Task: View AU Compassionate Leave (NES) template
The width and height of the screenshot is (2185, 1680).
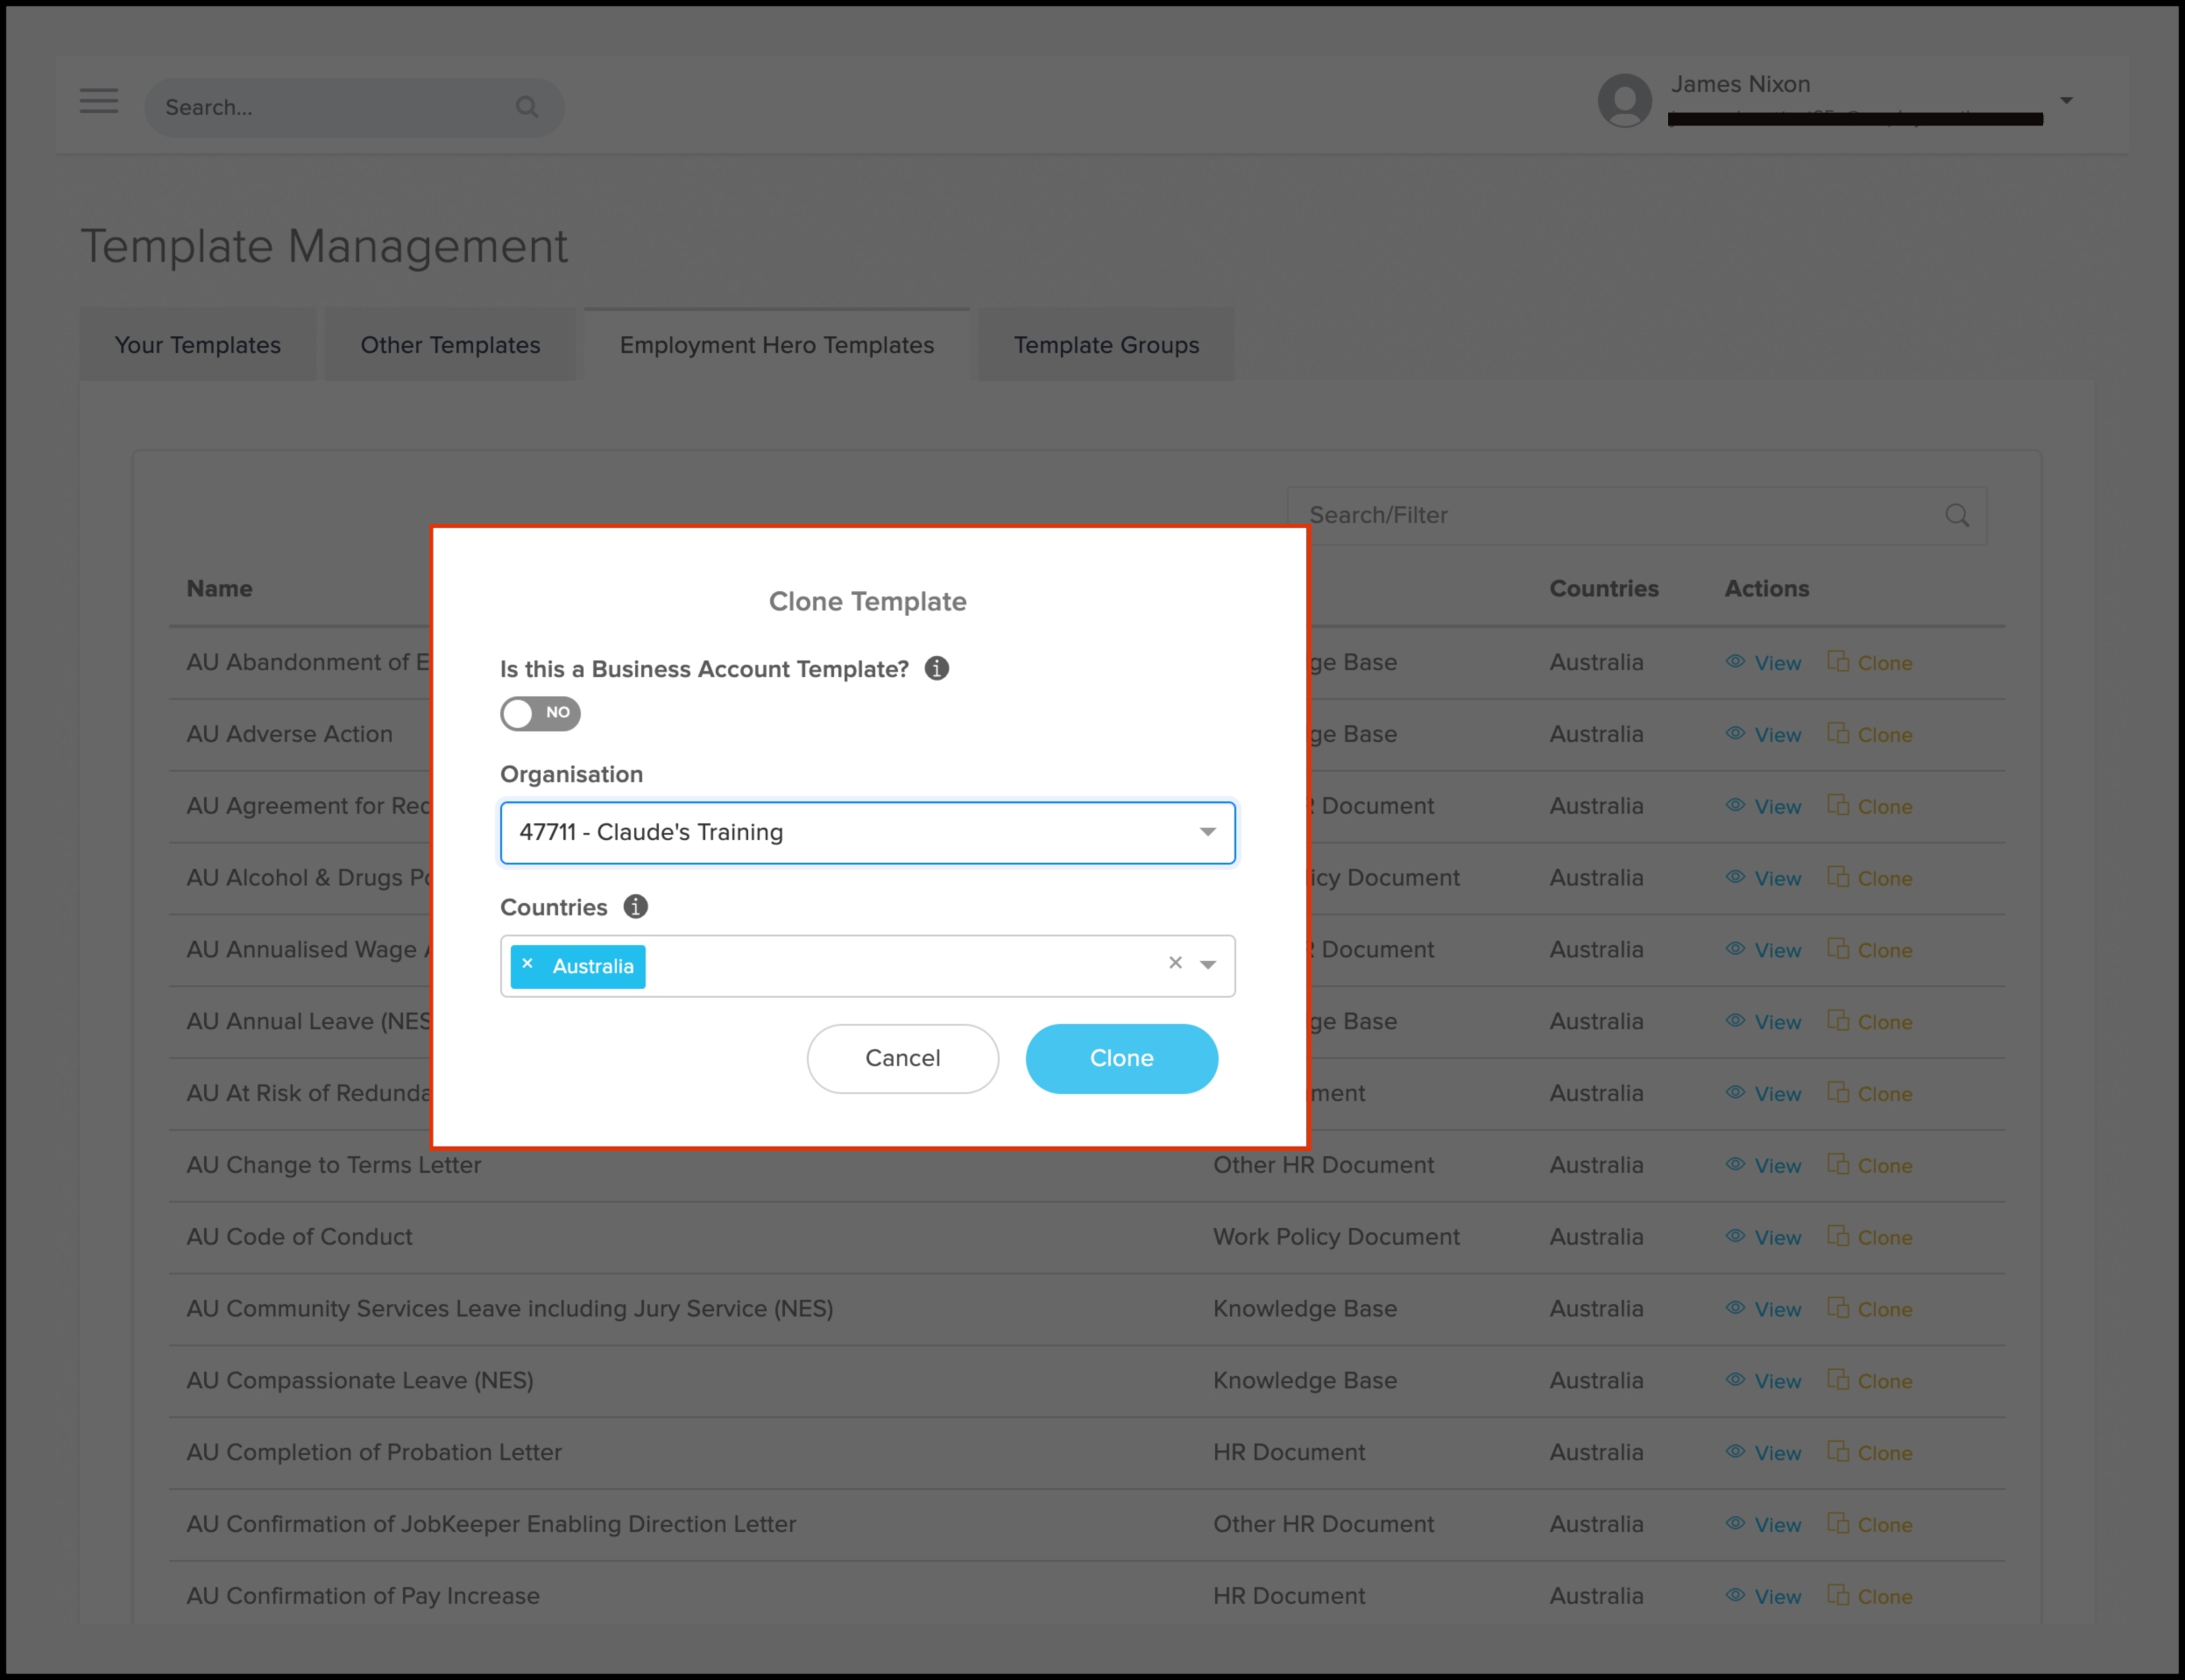Action: (x=1764, y=1381)
